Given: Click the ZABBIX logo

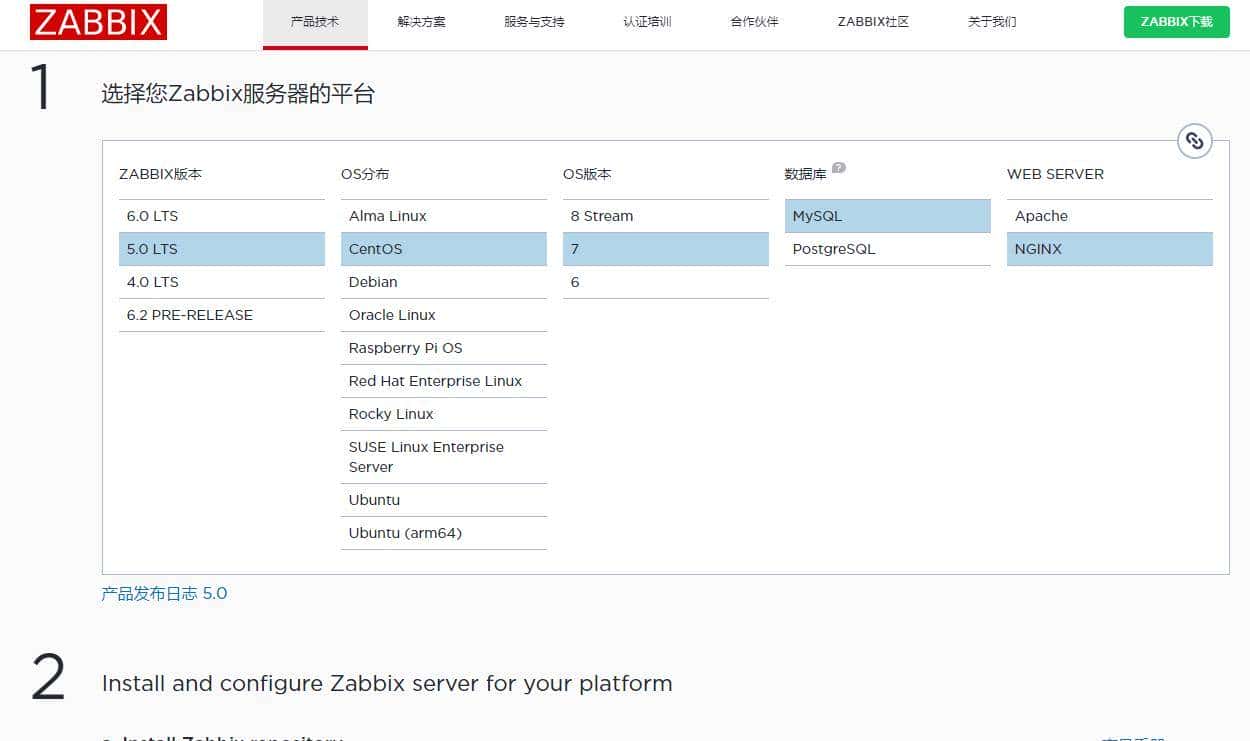Looking at the screenshot, I should [x=97, y=21].
